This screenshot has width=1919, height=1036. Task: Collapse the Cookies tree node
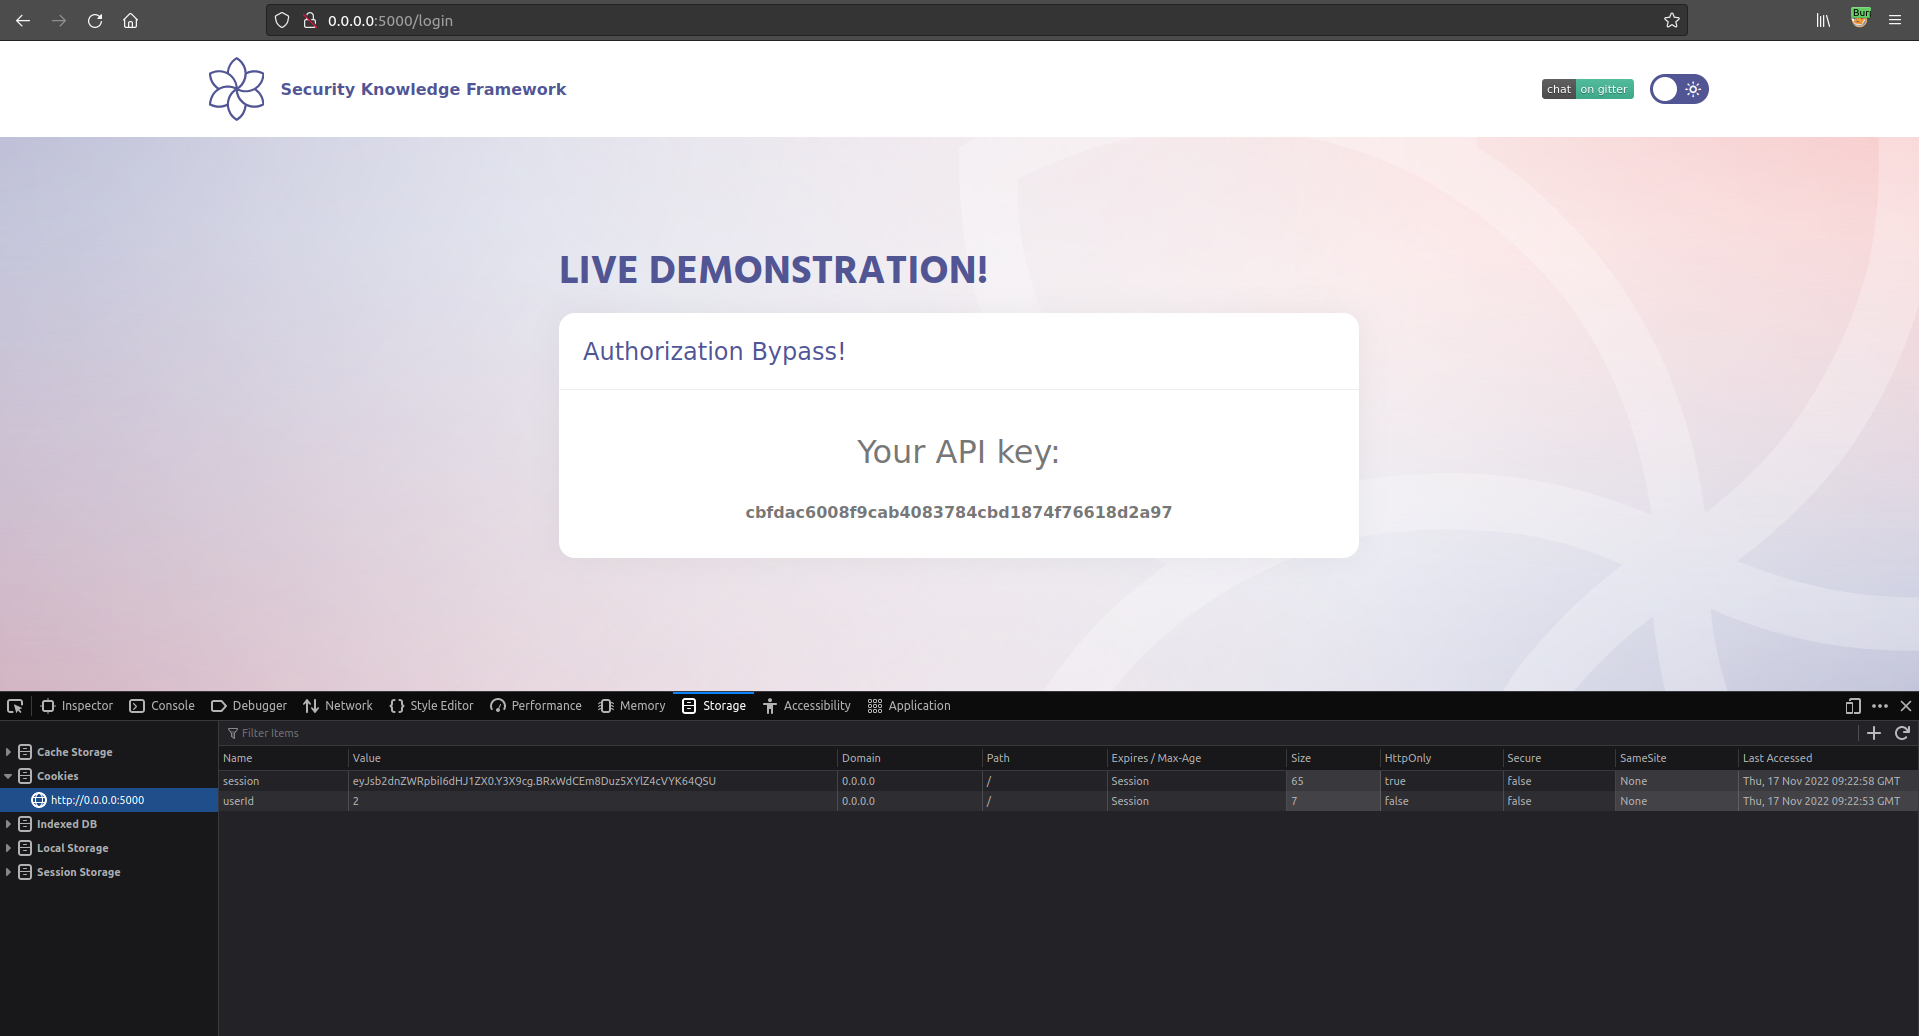pyautogui.click(x=8, y=776)
